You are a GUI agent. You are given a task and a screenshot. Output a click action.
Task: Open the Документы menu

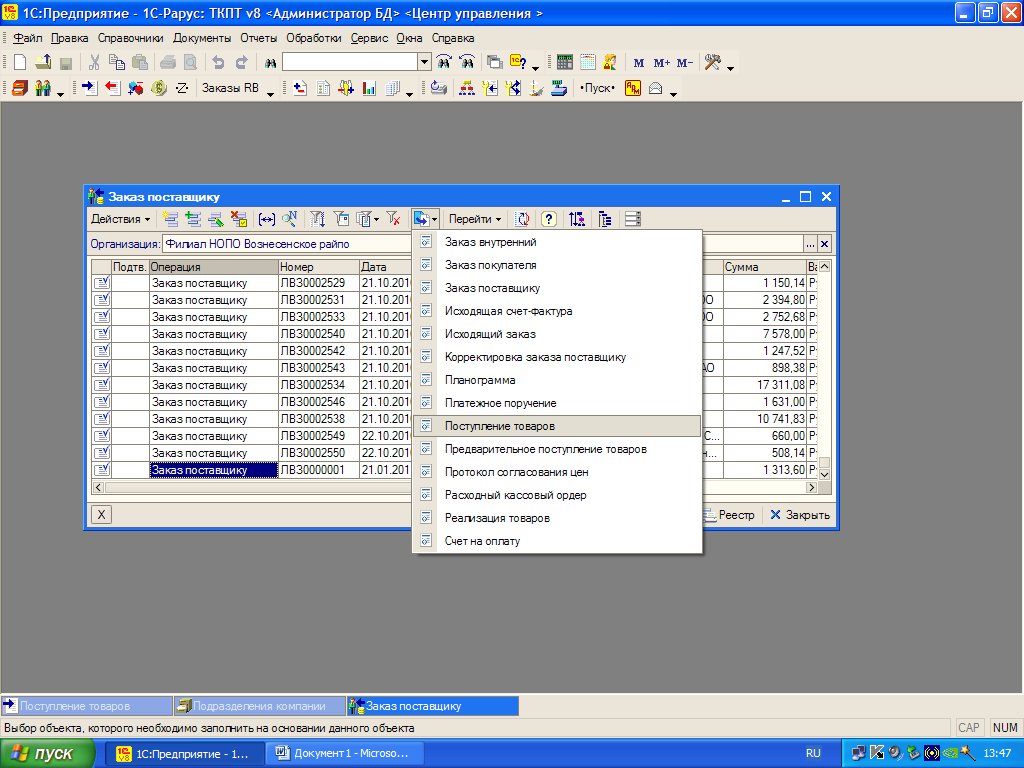202,38
